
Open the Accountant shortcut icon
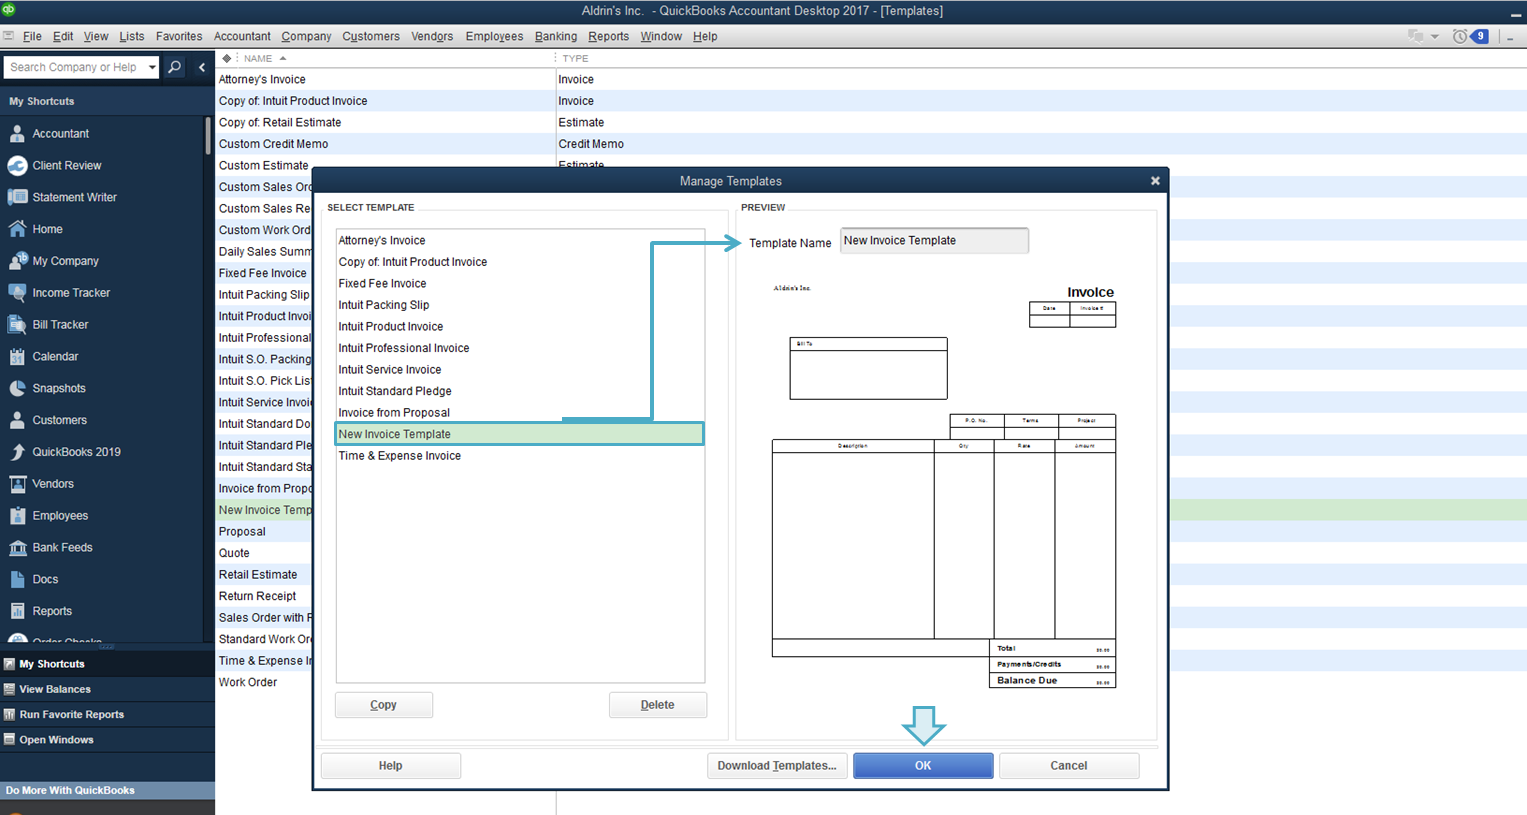[x=17, y=134]
